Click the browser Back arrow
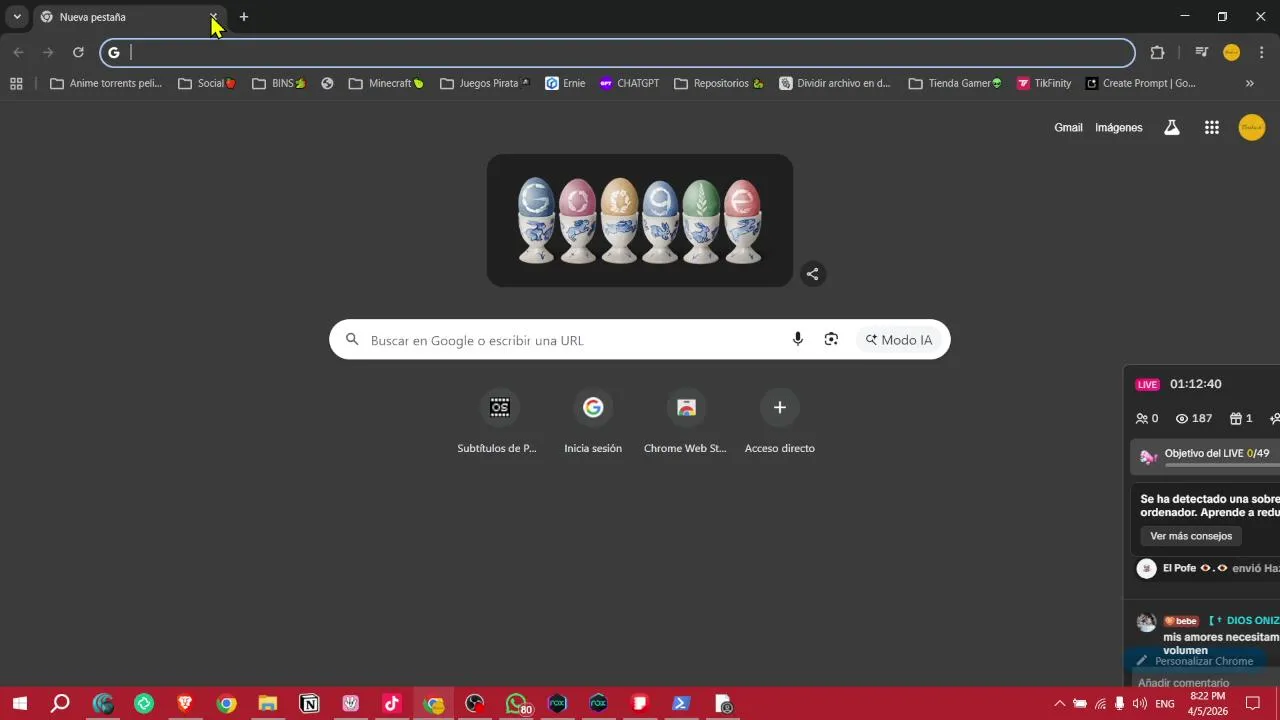This screenshot has width=1280, height=720. (x=18, y=53)
